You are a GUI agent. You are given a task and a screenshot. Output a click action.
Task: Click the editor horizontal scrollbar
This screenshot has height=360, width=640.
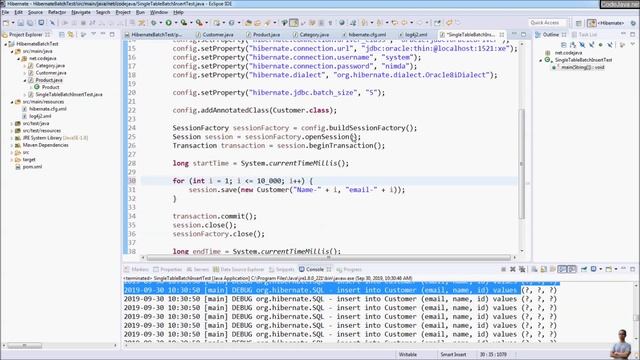click(x=329, y=258)
